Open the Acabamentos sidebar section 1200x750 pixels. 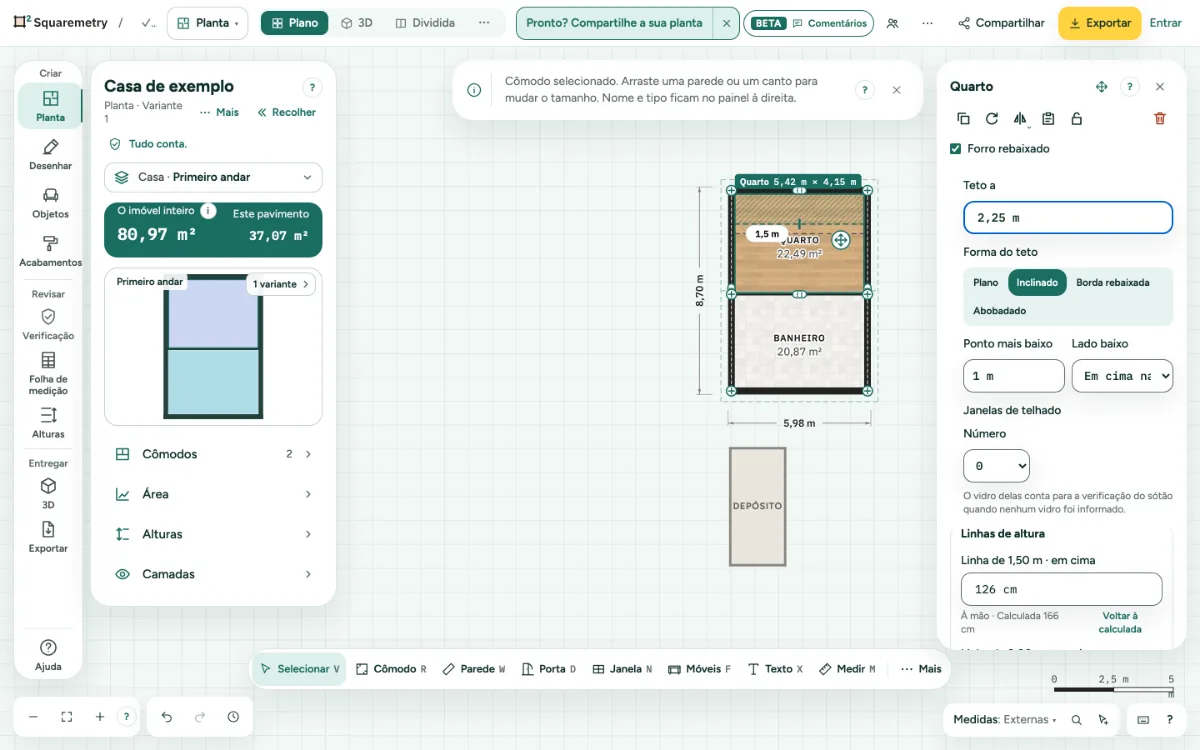(50, 250)
